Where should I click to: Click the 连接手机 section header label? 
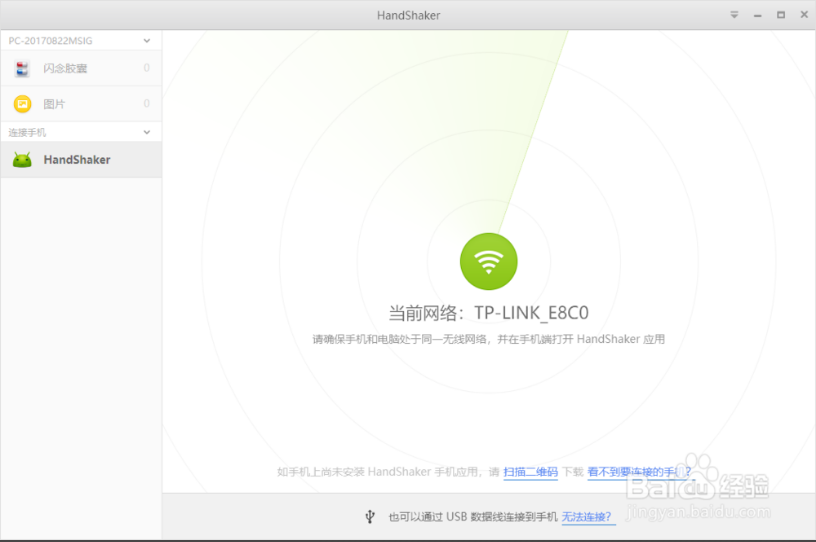point(27,133)
